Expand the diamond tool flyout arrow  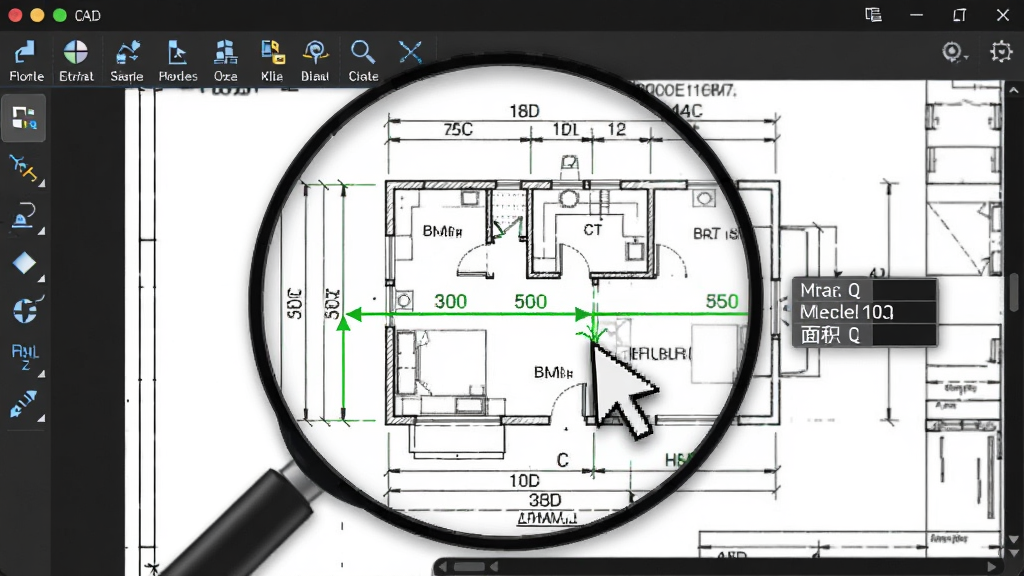(x=42, y=279)
